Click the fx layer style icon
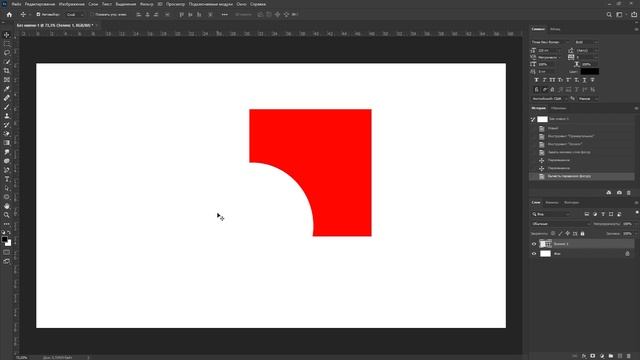The image size is (640, 360). pos(584,356)
